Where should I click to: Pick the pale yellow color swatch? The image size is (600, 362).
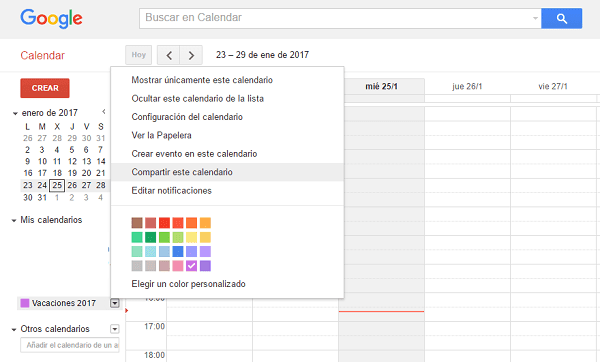(191, 237)
